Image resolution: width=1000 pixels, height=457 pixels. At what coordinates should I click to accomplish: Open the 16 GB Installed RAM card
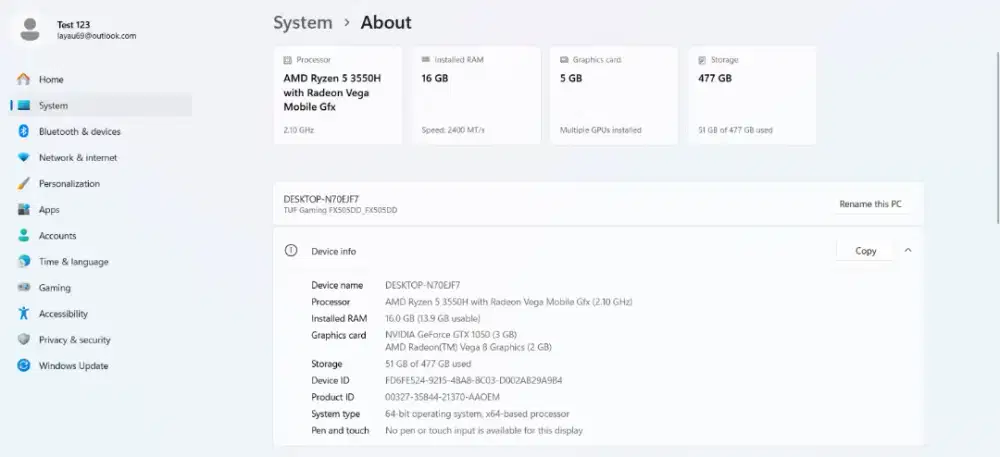pos(476,95)
